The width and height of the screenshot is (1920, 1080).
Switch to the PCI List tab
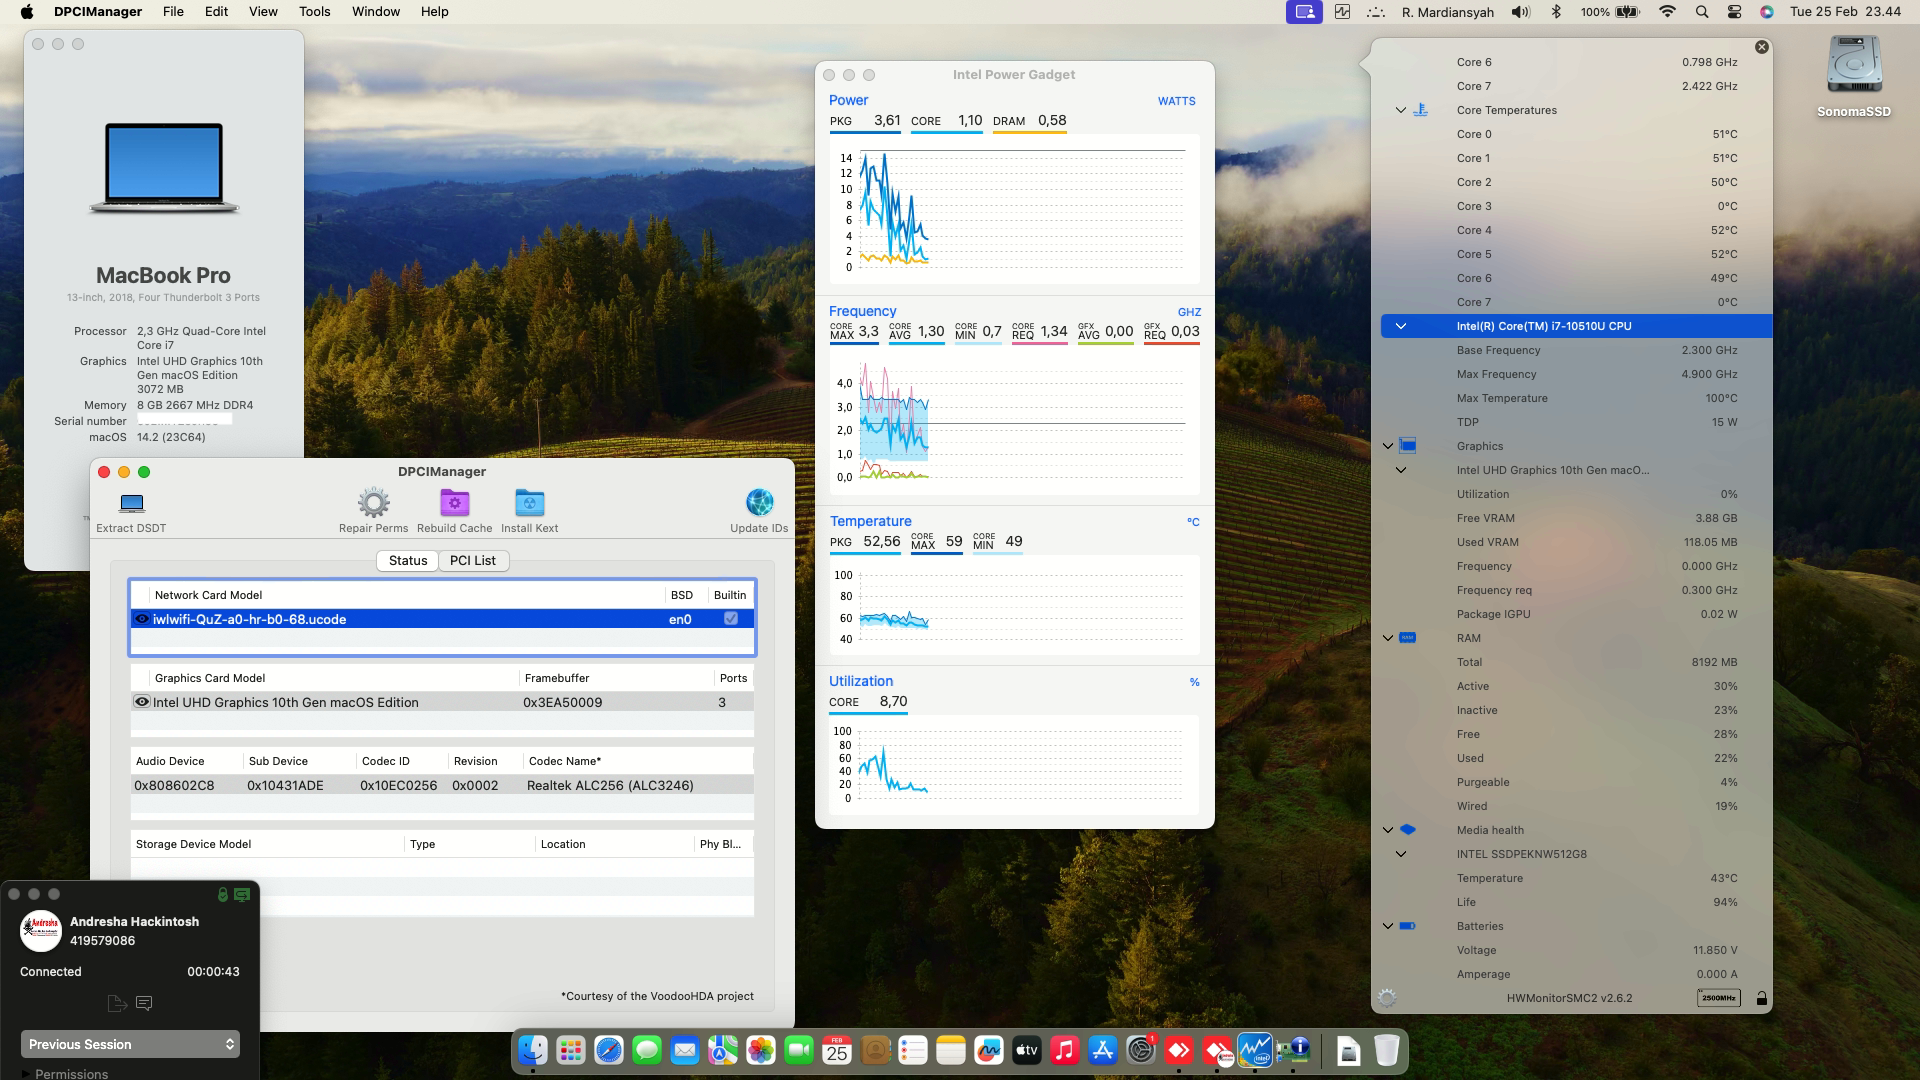(473, 560)
